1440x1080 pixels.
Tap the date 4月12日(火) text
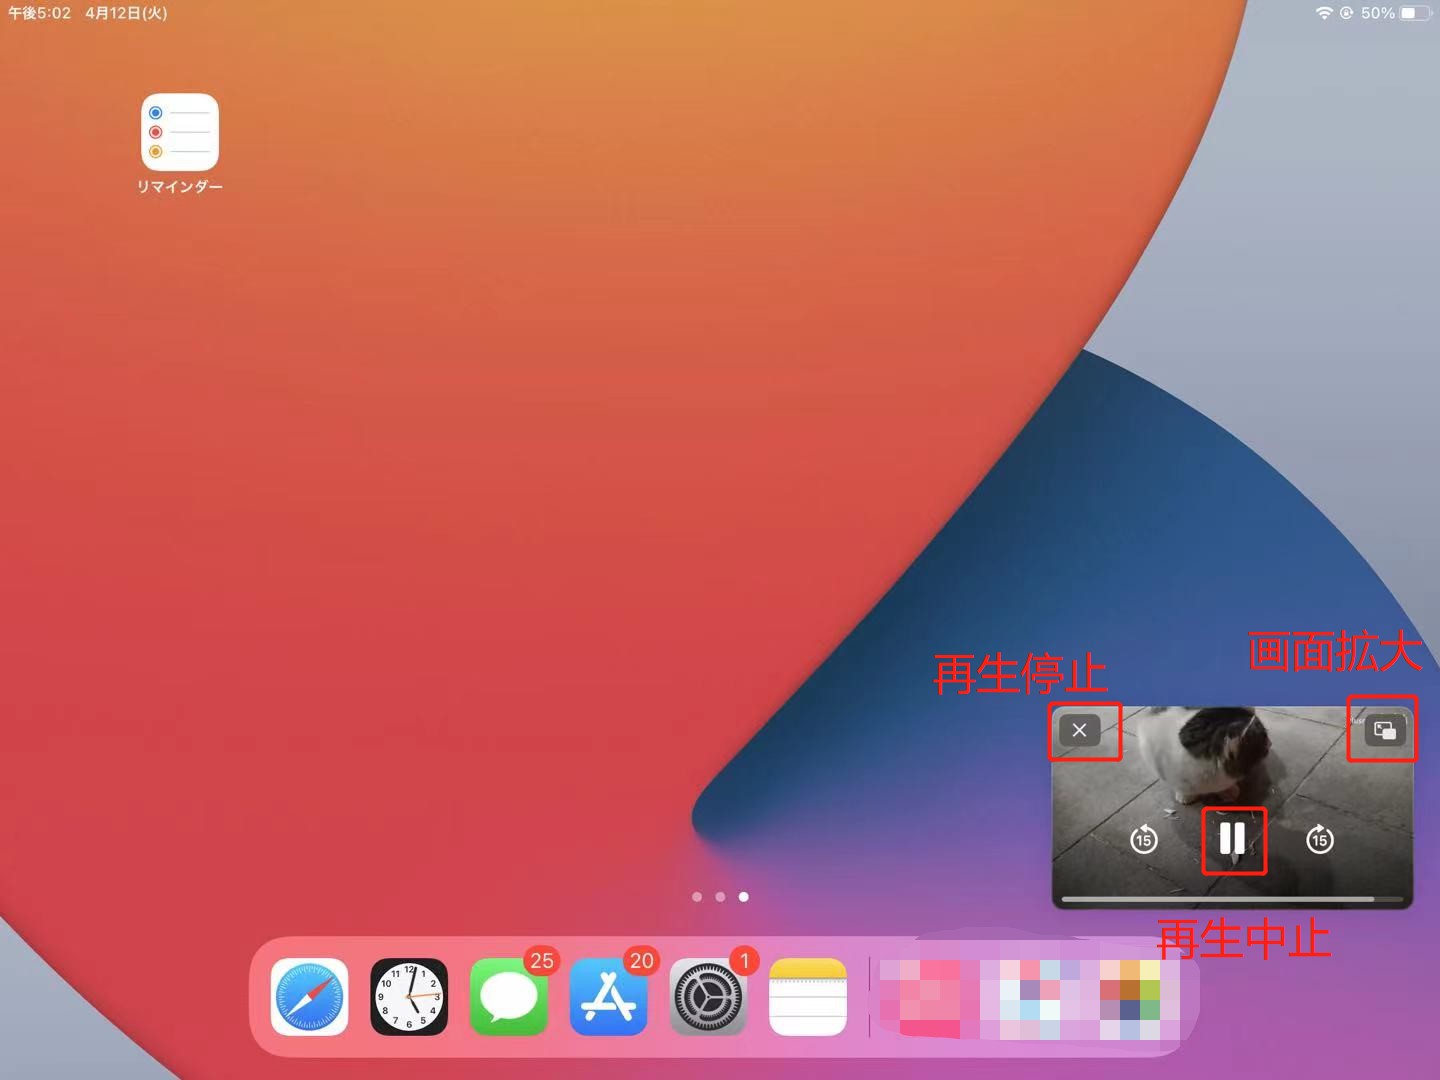[126, 13]
